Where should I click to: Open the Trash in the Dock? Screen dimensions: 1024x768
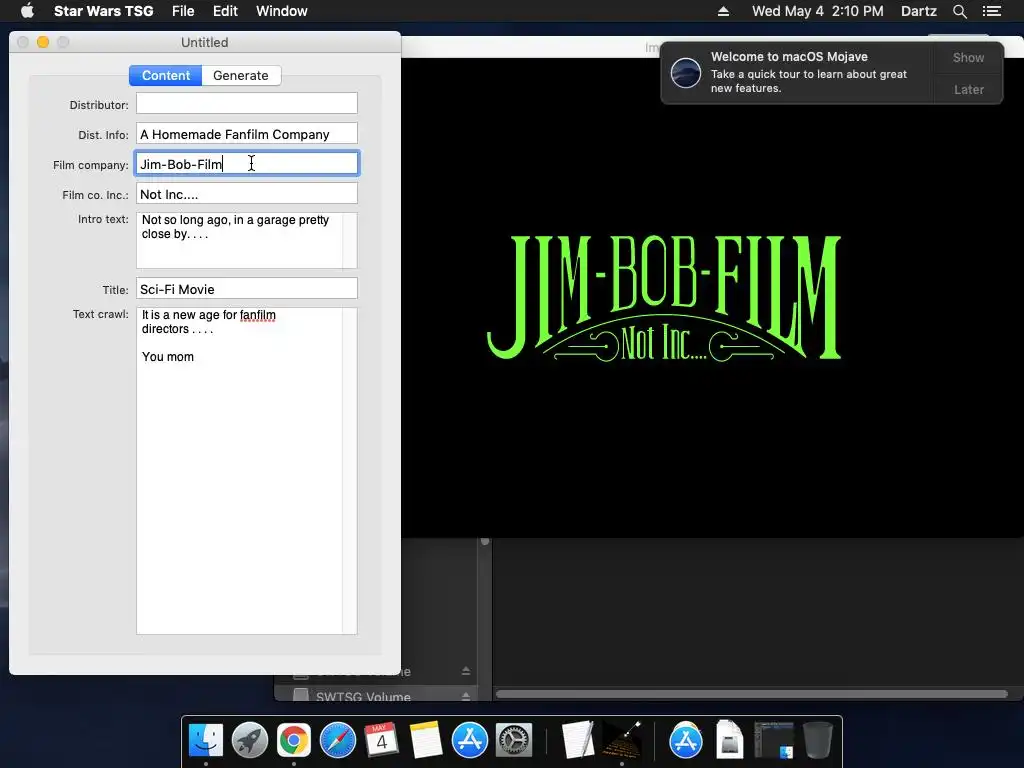coord(818,740)
